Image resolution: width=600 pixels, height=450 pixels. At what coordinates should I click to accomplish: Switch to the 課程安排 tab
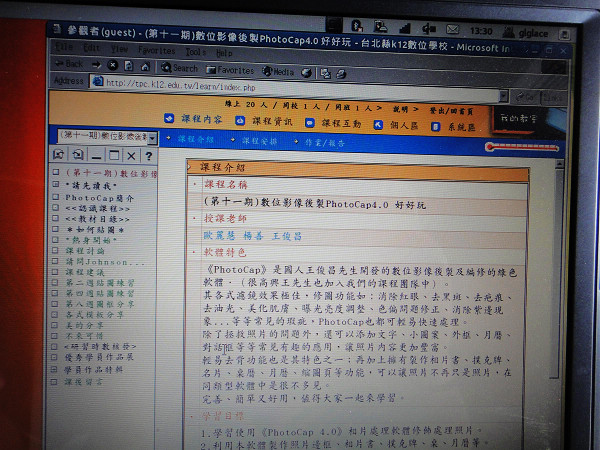[x=259, y=141]
